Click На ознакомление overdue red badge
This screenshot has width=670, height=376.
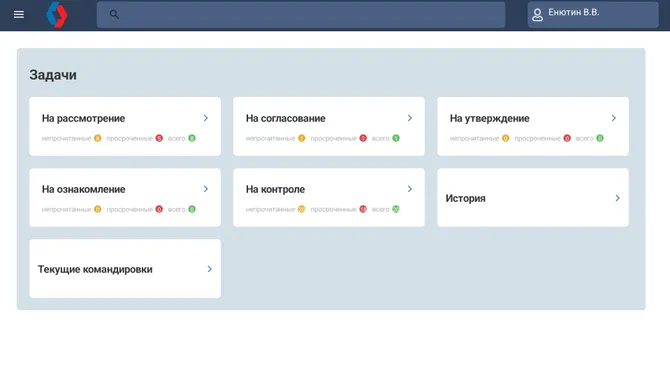coord(159,209)
